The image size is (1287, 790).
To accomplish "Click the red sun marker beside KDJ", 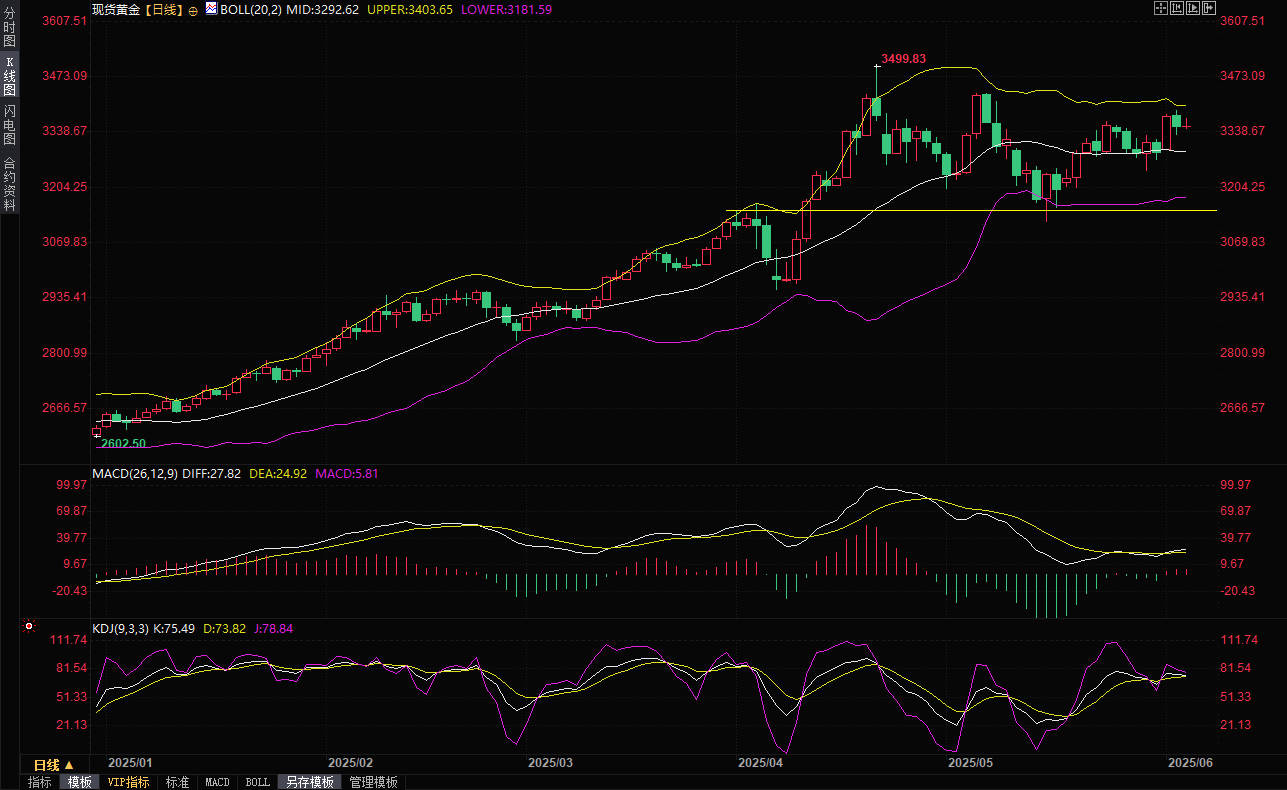I will [x=29, y=628].
